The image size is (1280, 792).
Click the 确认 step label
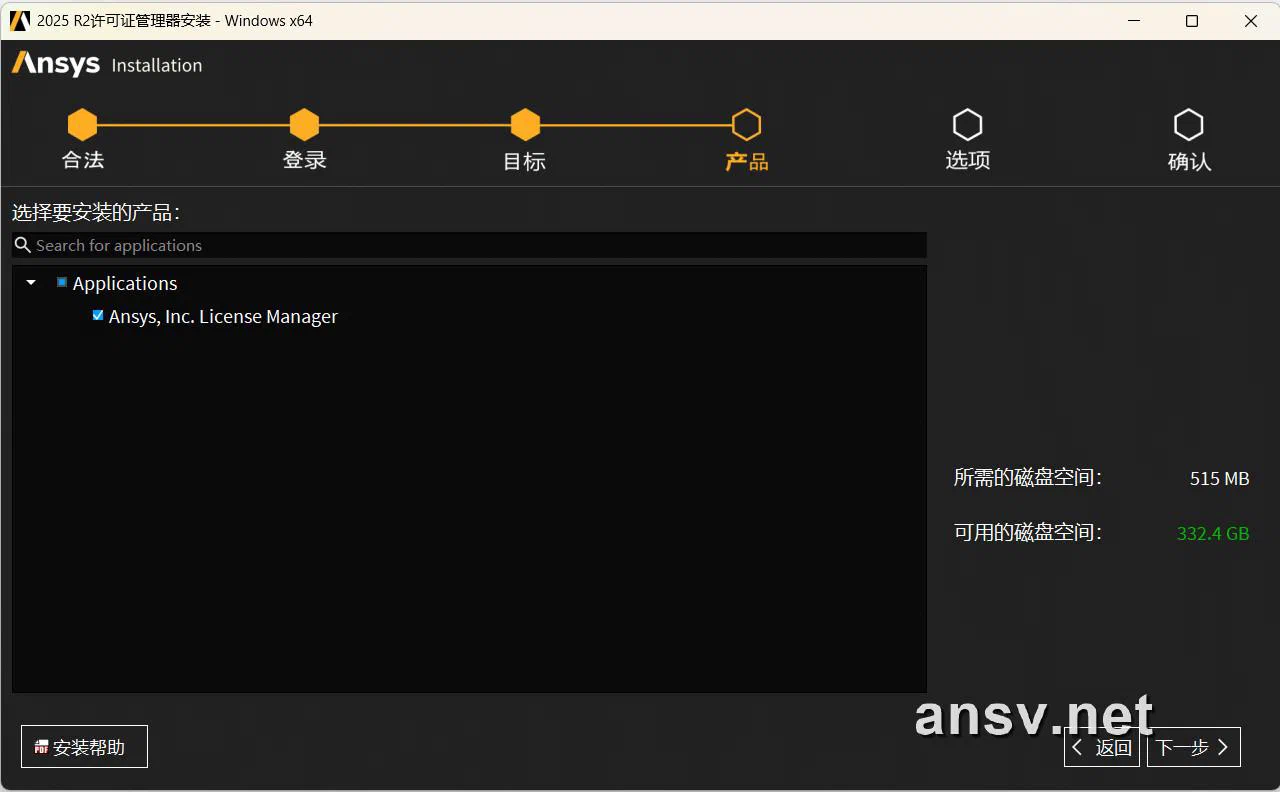tap(1189, 161)
